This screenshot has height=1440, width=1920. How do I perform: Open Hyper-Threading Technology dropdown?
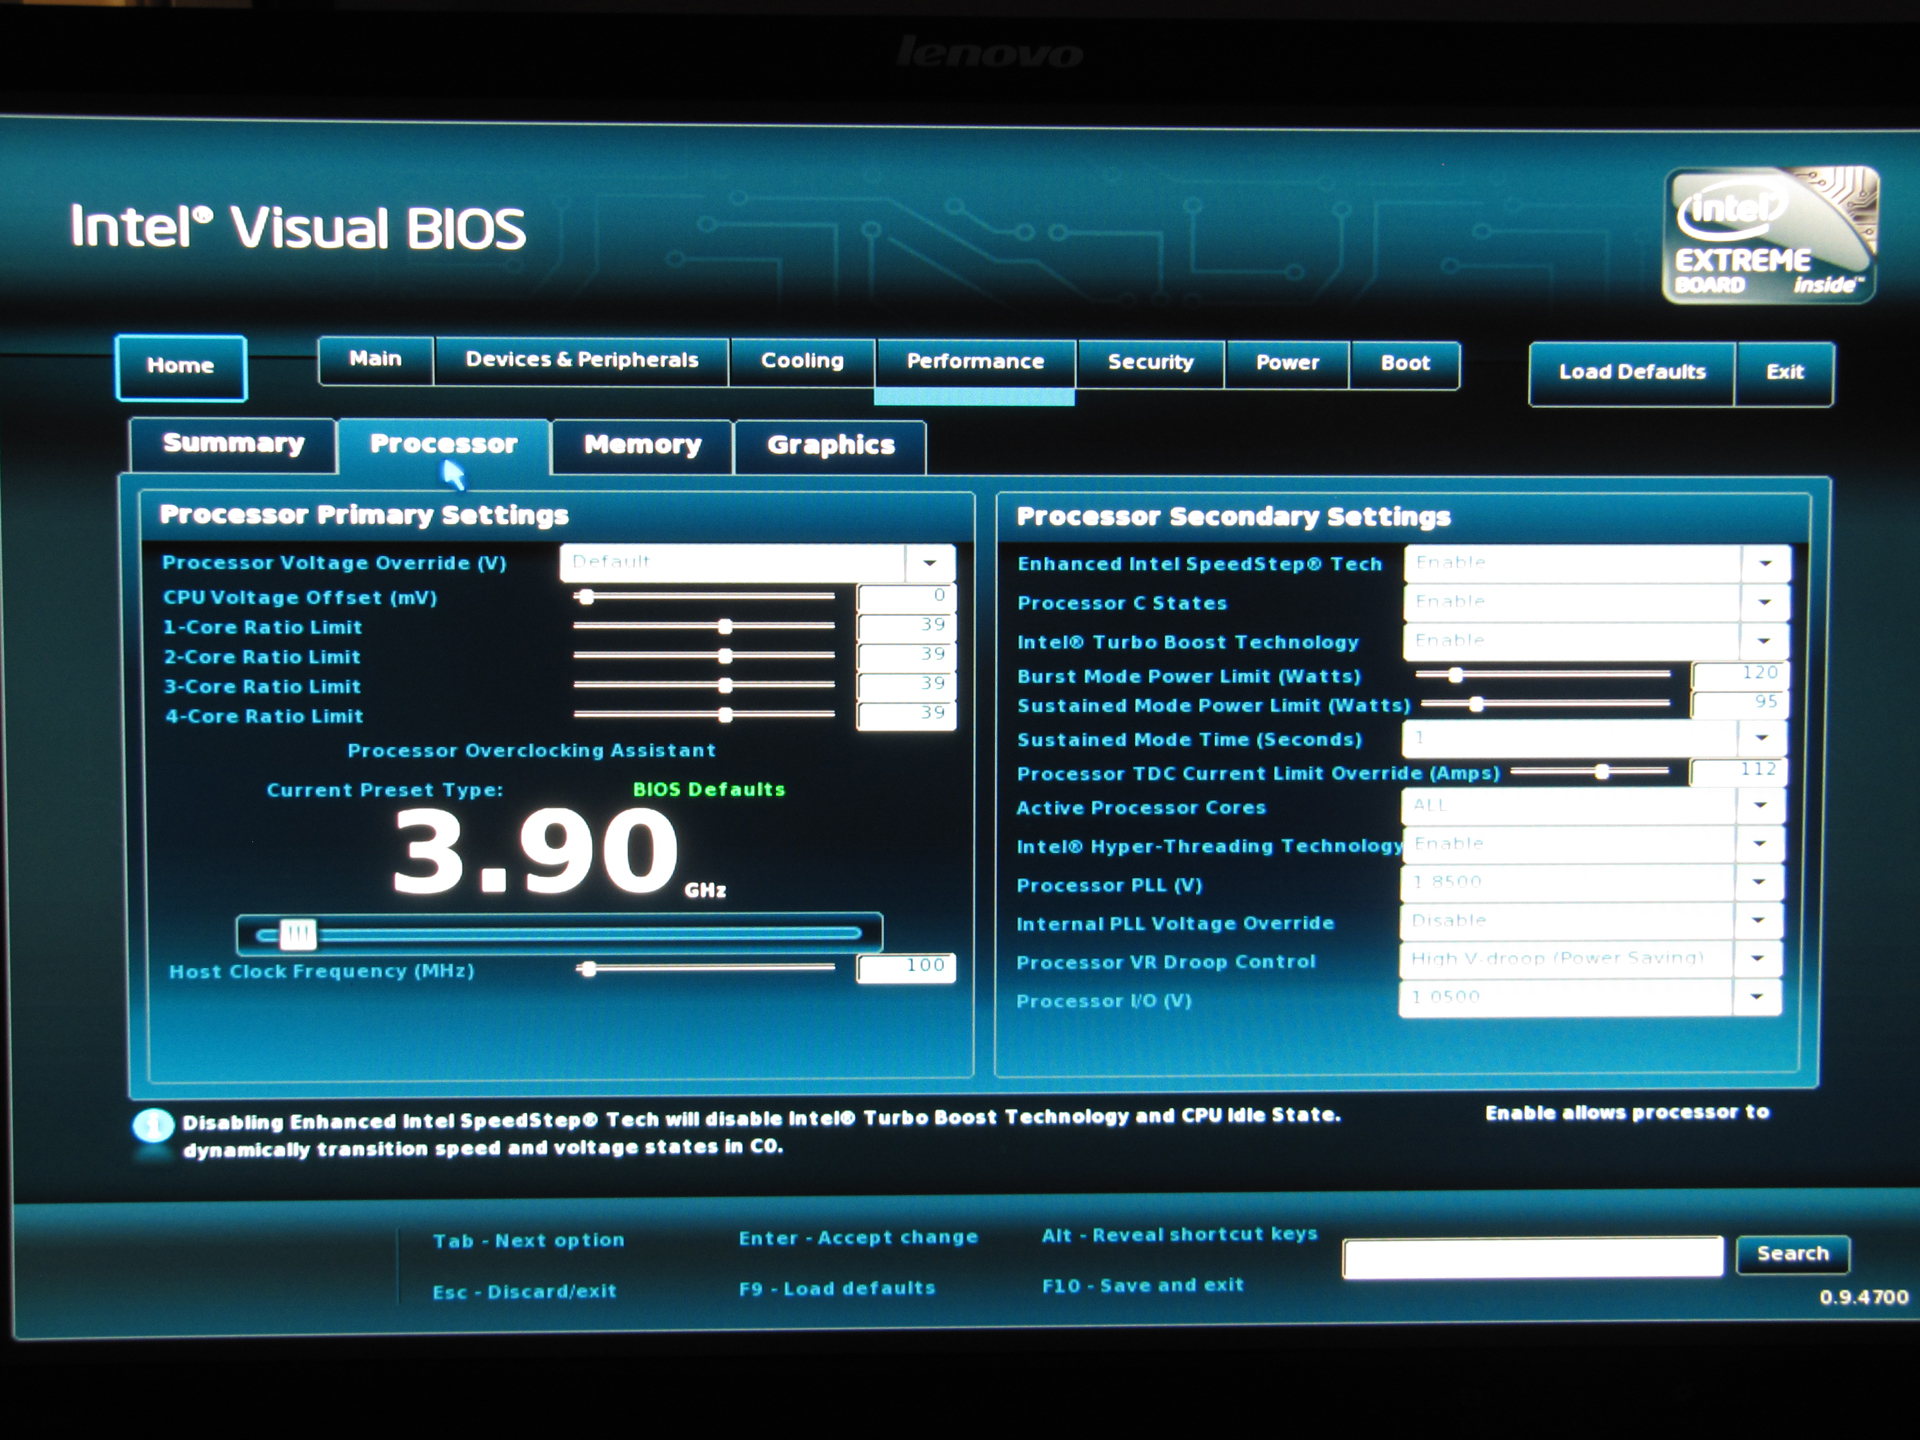(1593, 845)
